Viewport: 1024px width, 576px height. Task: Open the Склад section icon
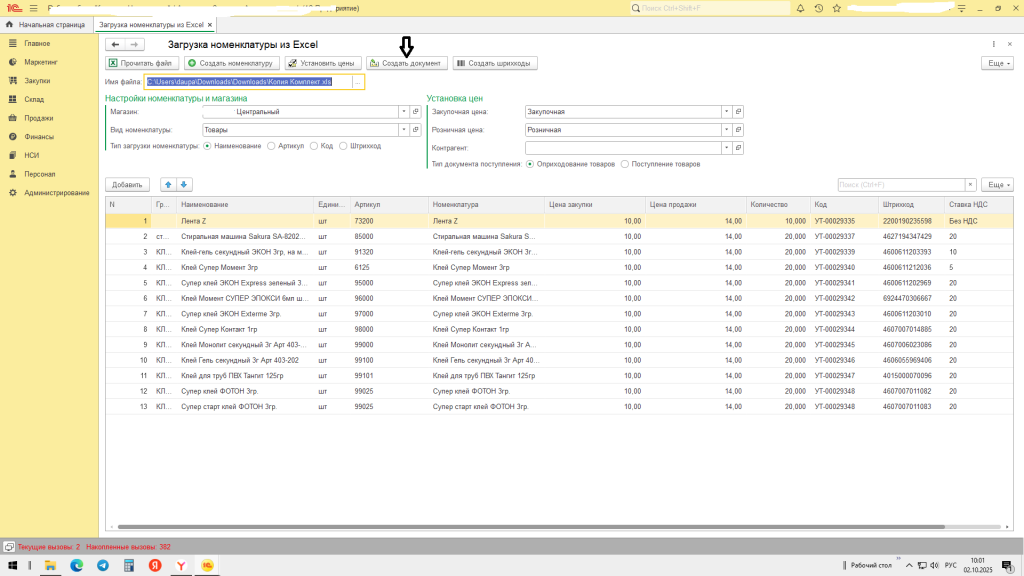(11, 99)
